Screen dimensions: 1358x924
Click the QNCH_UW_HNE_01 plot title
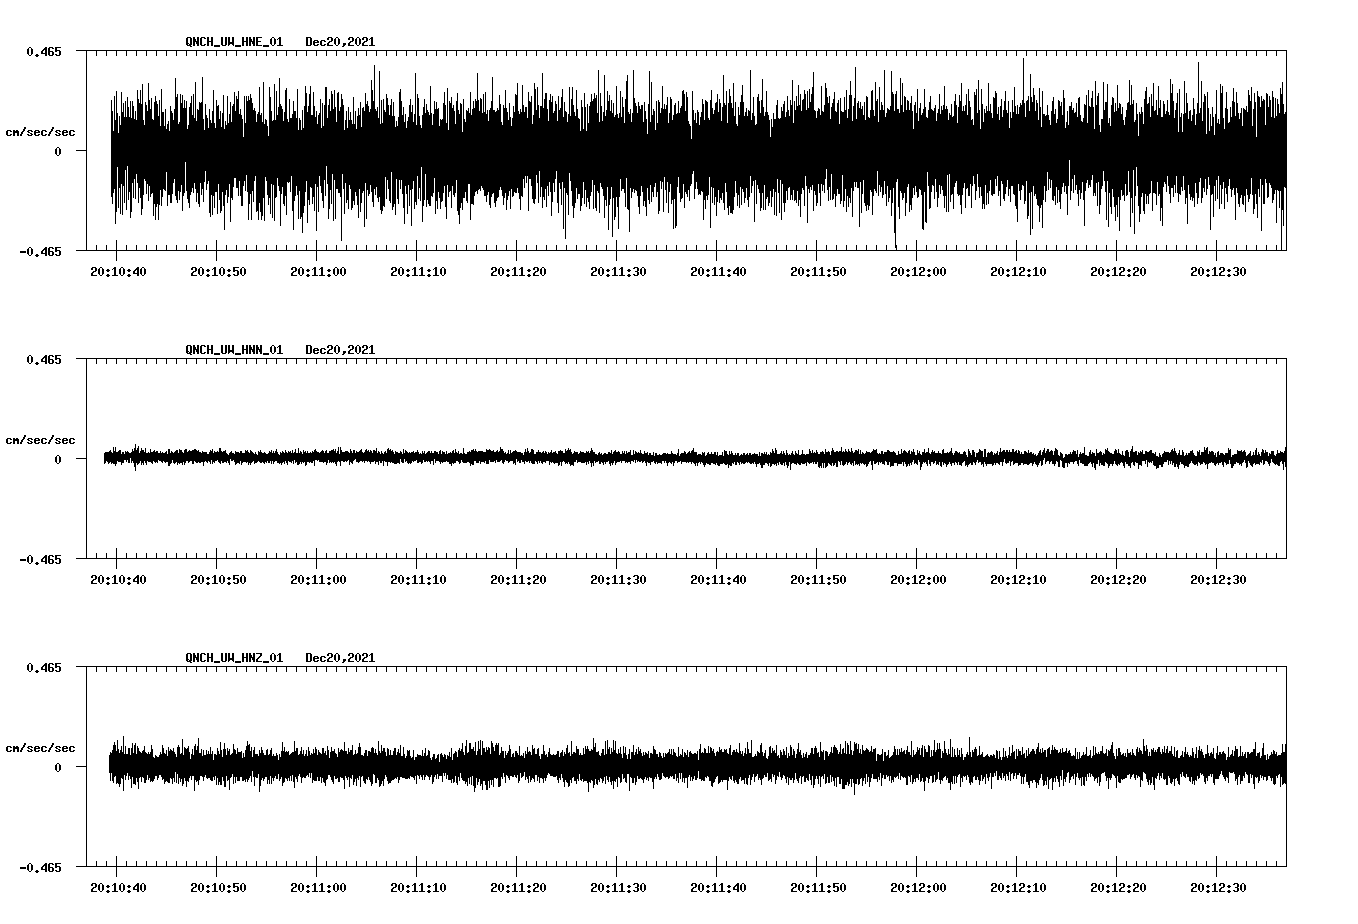[x=234, y=42]
